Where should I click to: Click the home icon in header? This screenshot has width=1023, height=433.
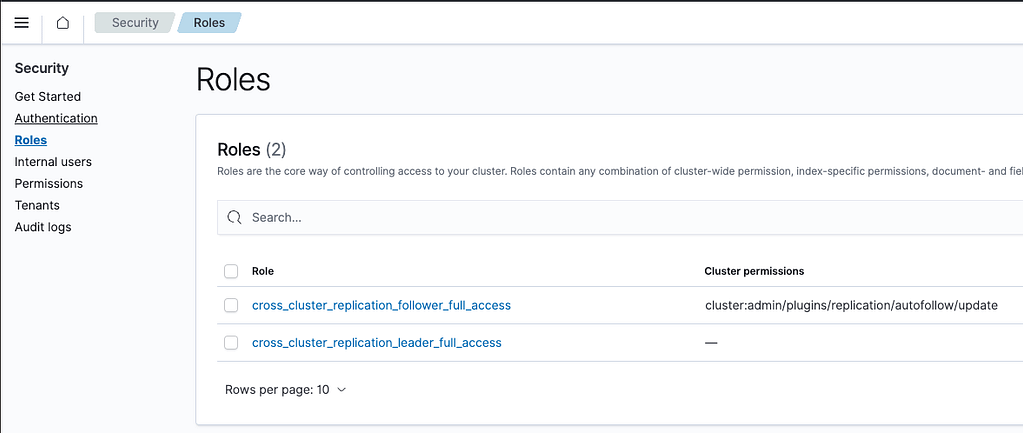tap(63, 23)
